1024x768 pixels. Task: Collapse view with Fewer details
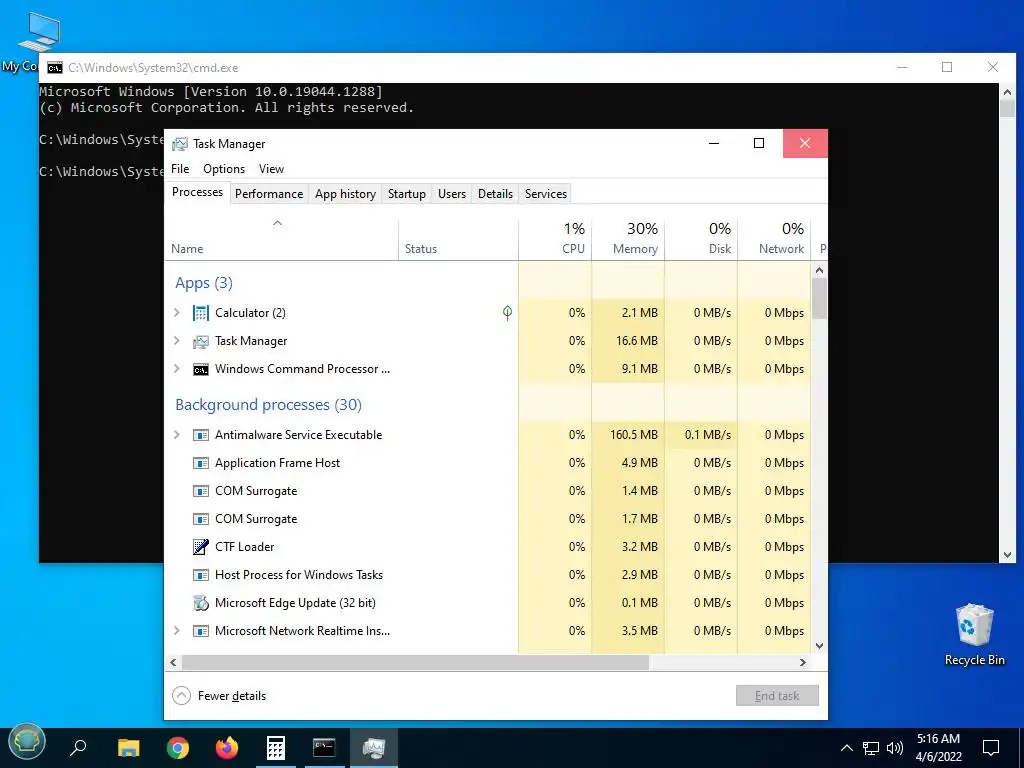pyautogui.click(x=219, y=696)
